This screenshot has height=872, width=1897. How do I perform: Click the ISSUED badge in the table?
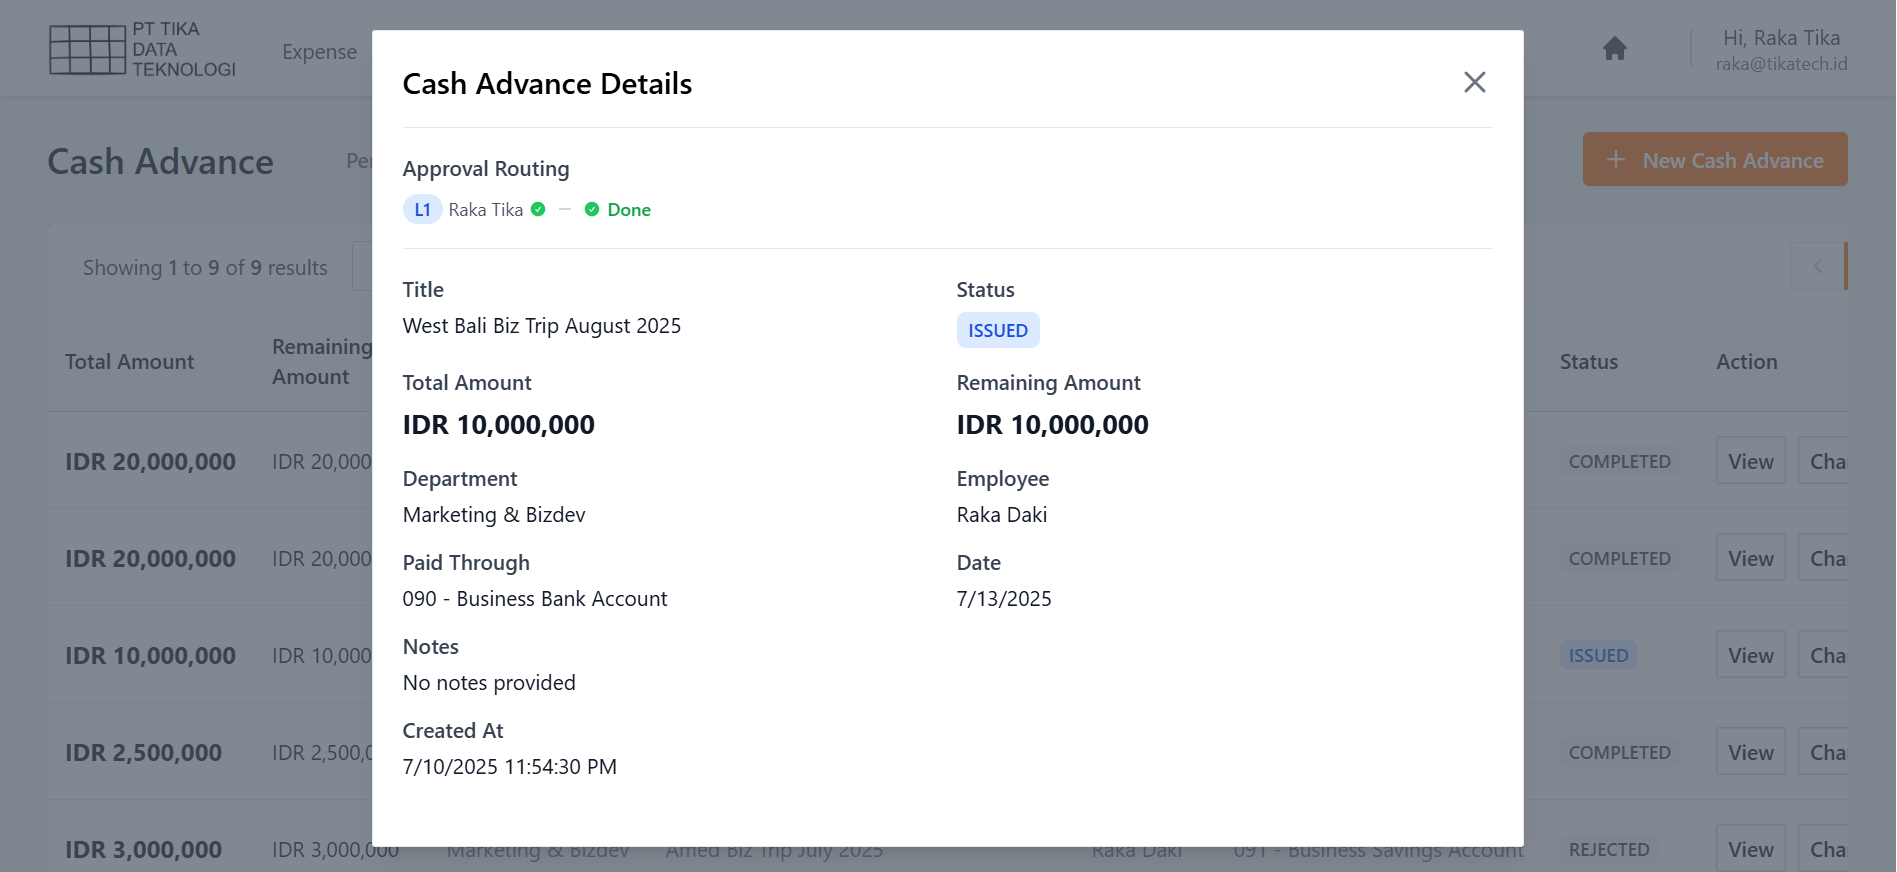(1598, 655)
